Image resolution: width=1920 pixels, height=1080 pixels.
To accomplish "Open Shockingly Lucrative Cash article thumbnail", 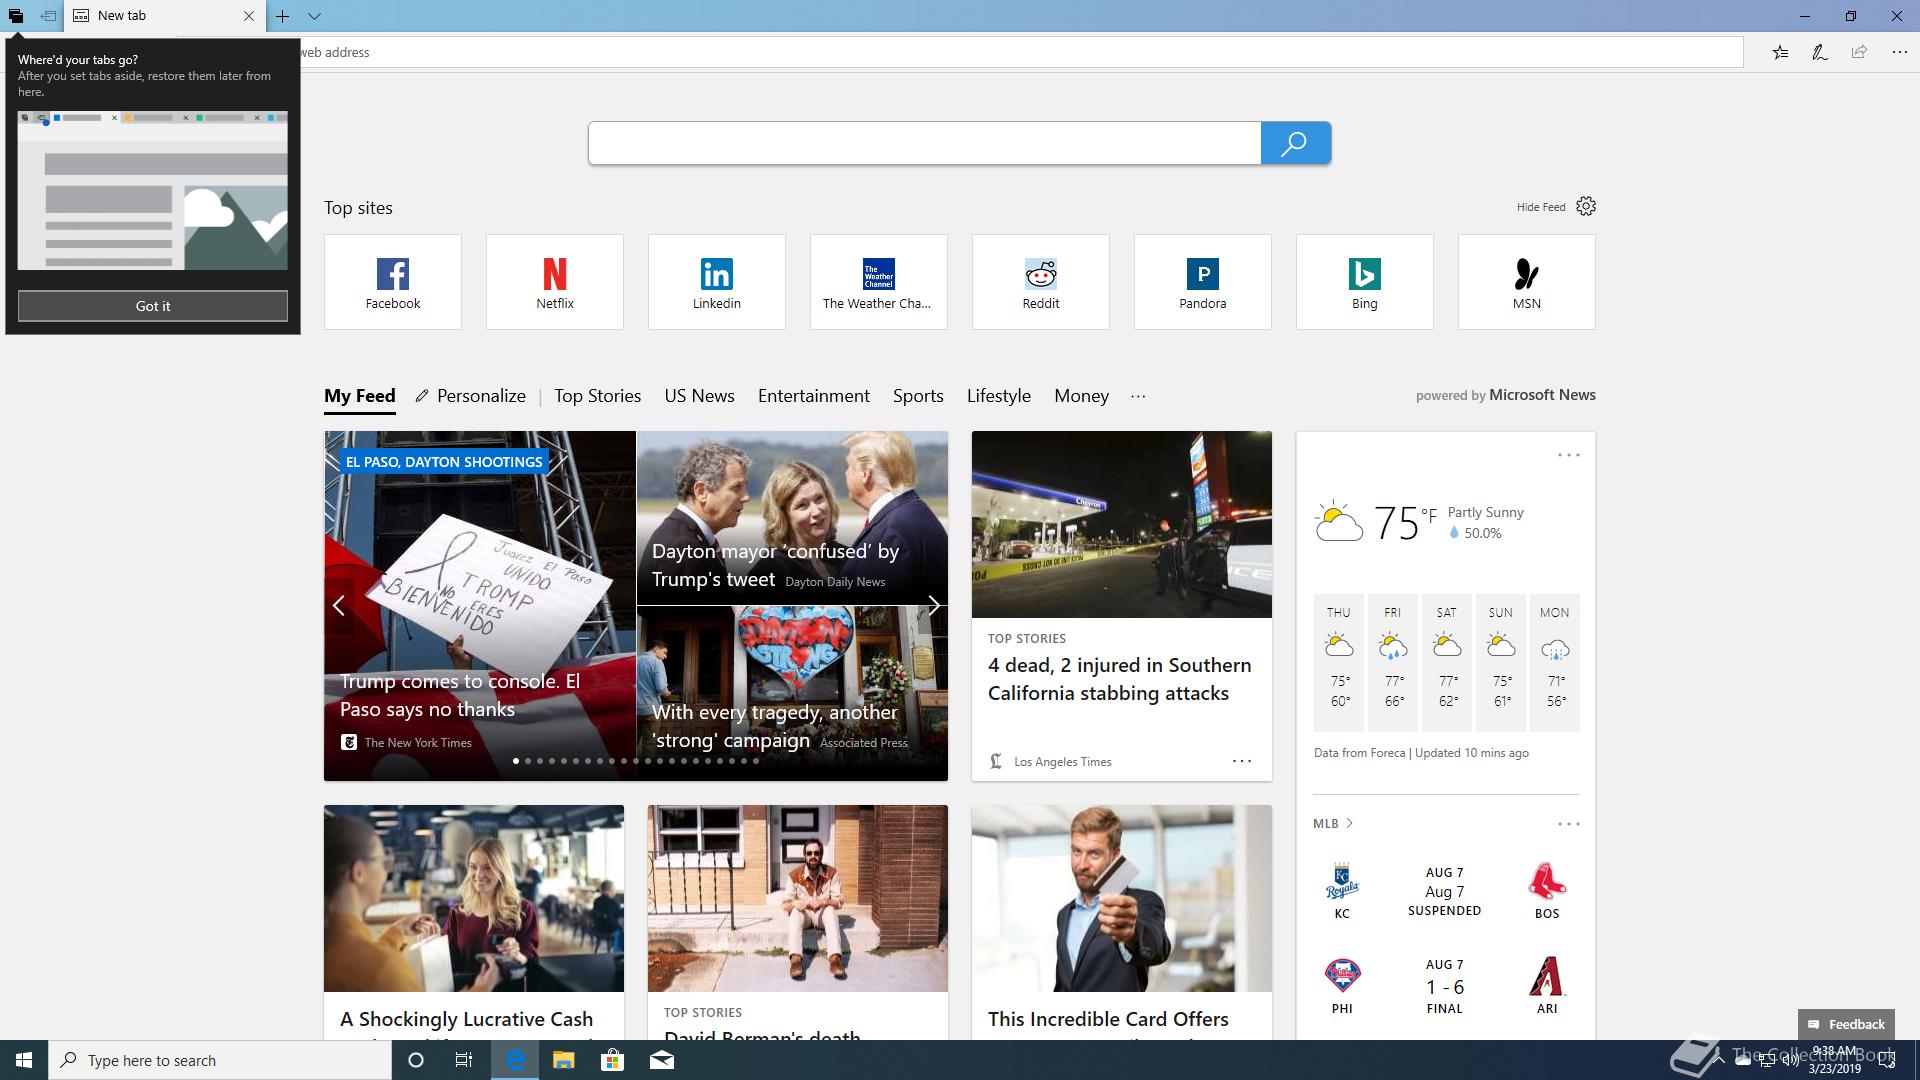I will tap(474, 899).
